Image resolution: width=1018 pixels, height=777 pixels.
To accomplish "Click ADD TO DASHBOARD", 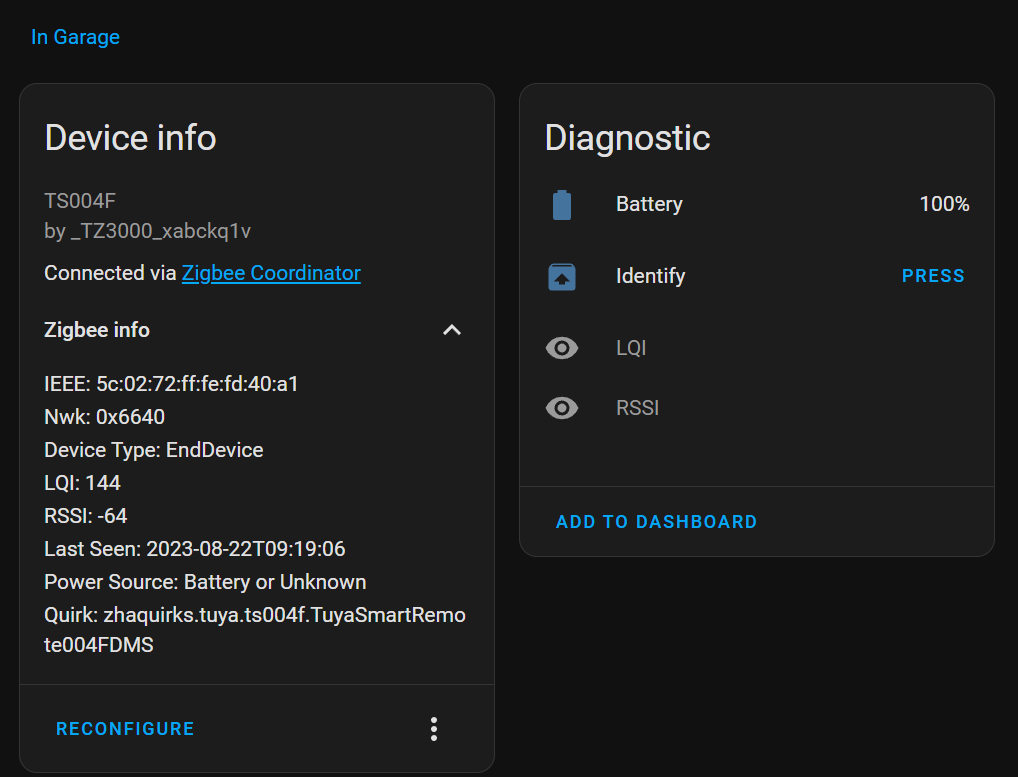I will click(656, 522).
